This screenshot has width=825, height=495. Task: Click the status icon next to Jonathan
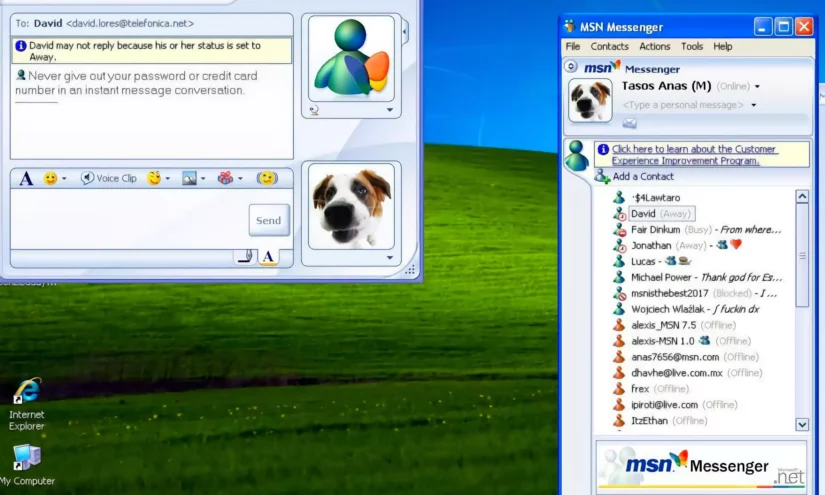tap(619, 245)
